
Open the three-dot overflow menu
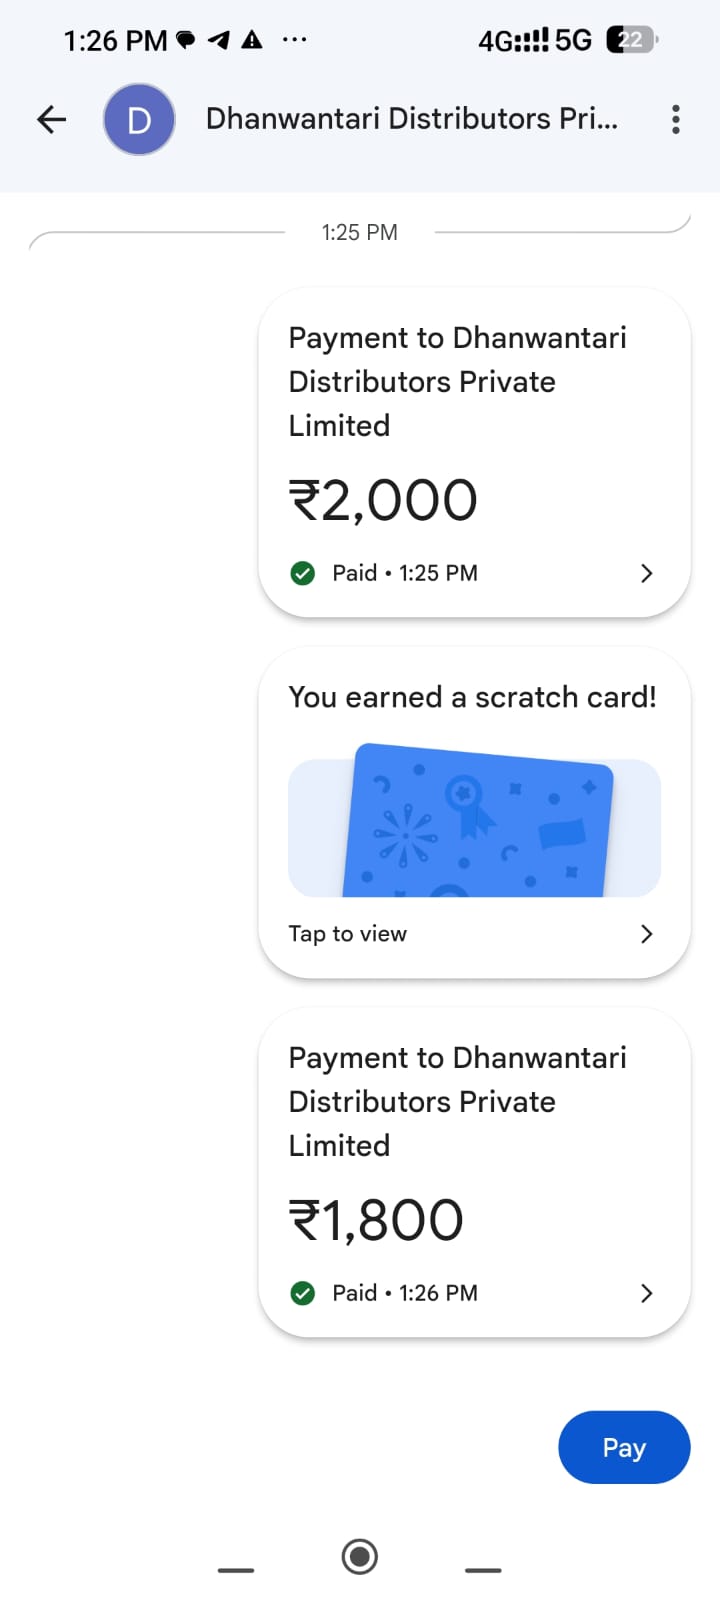pyautogui.click(x=676, y=120)
